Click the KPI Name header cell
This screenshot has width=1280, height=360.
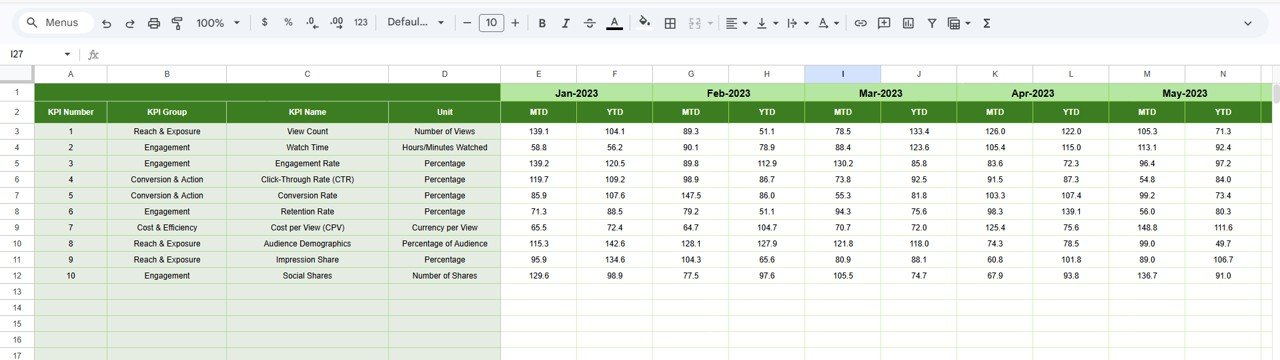(x=307, y=112)
